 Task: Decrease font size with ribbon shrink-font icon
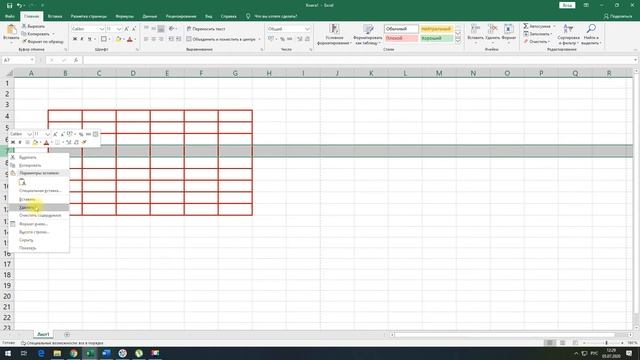(134, 29)
